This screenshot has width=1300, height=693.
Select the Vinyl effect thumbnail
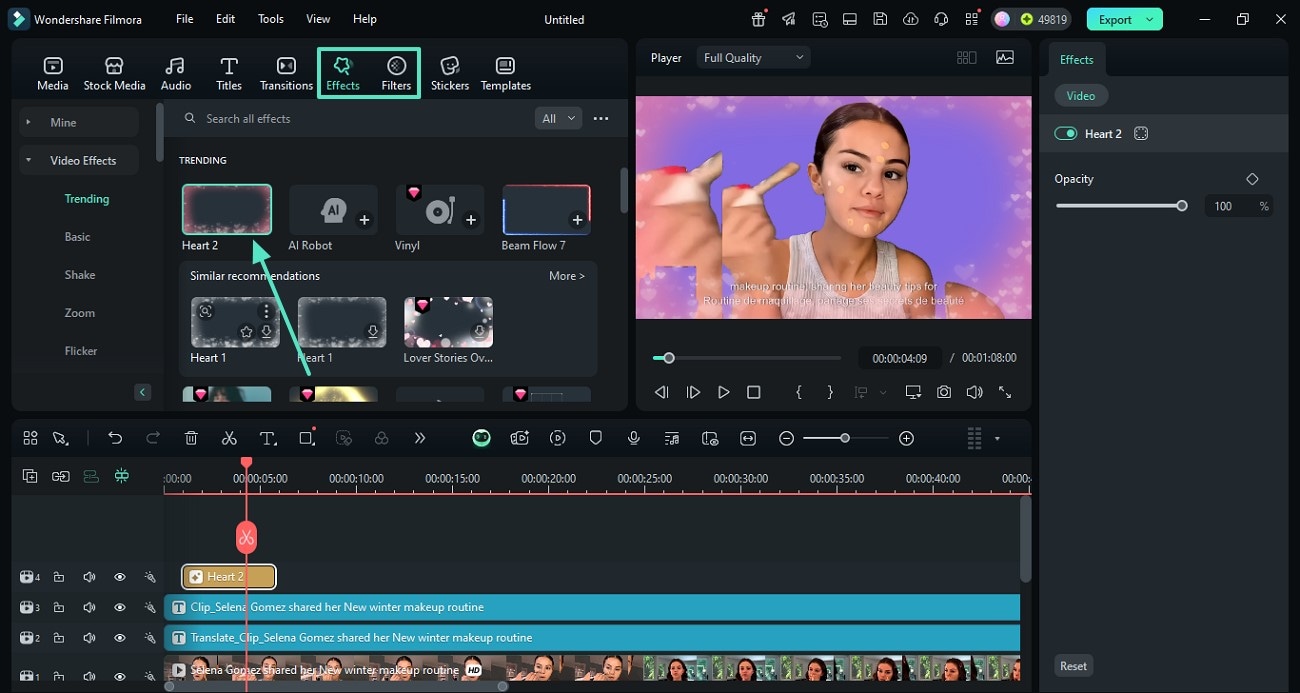pos(440,209)
